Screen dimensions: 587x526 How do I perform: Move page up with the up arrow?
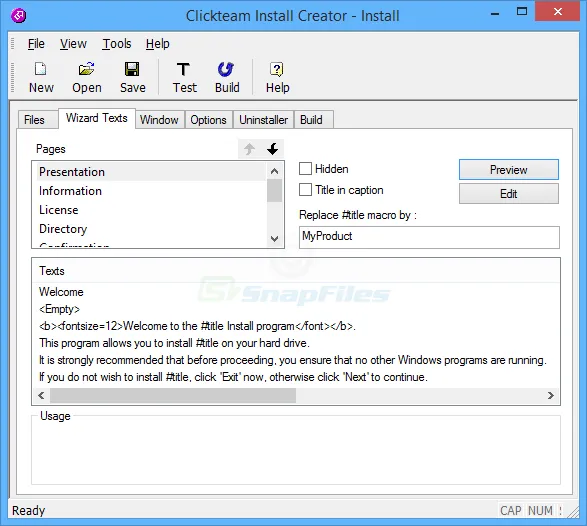(249, 149)
